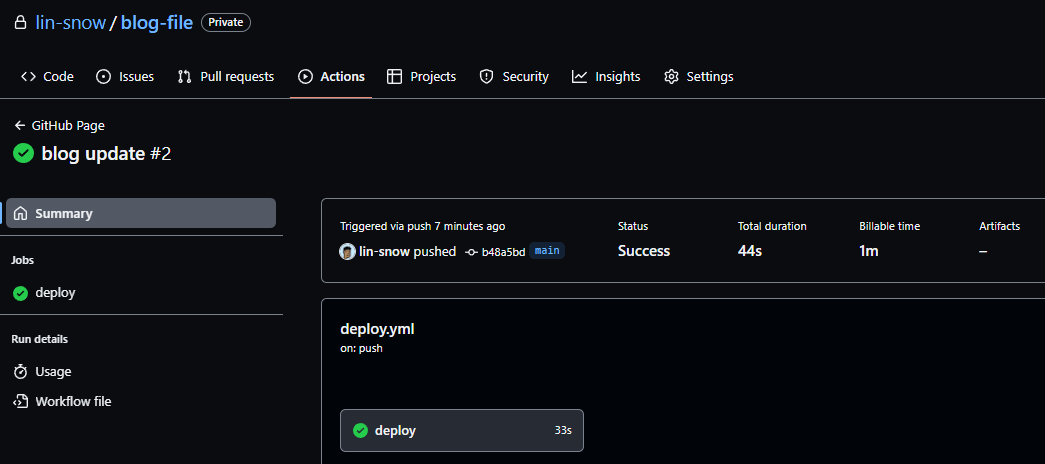Click the deploy.yml workflow heading
This screenshot has height=464, width=1045.
[377, 329]
